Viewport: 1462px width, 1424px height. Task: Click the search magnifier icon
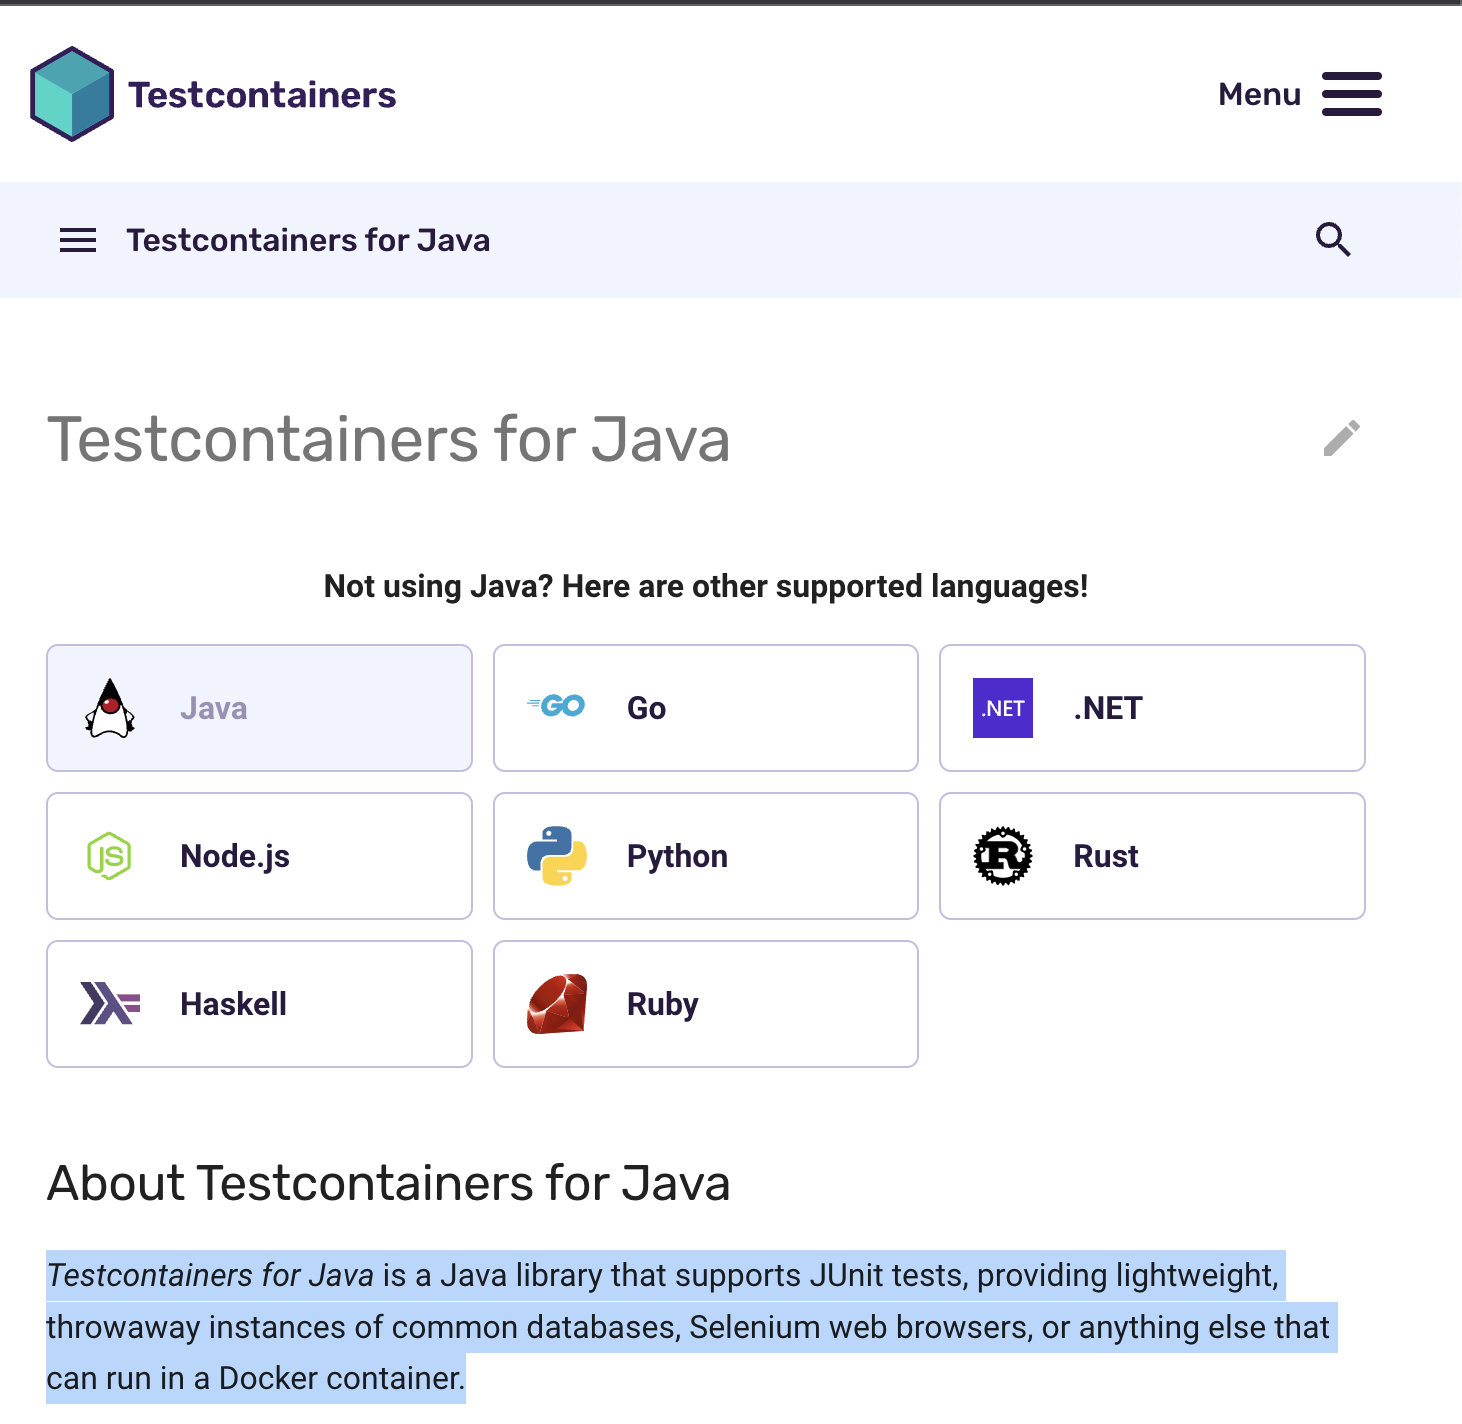(1333, 240)
